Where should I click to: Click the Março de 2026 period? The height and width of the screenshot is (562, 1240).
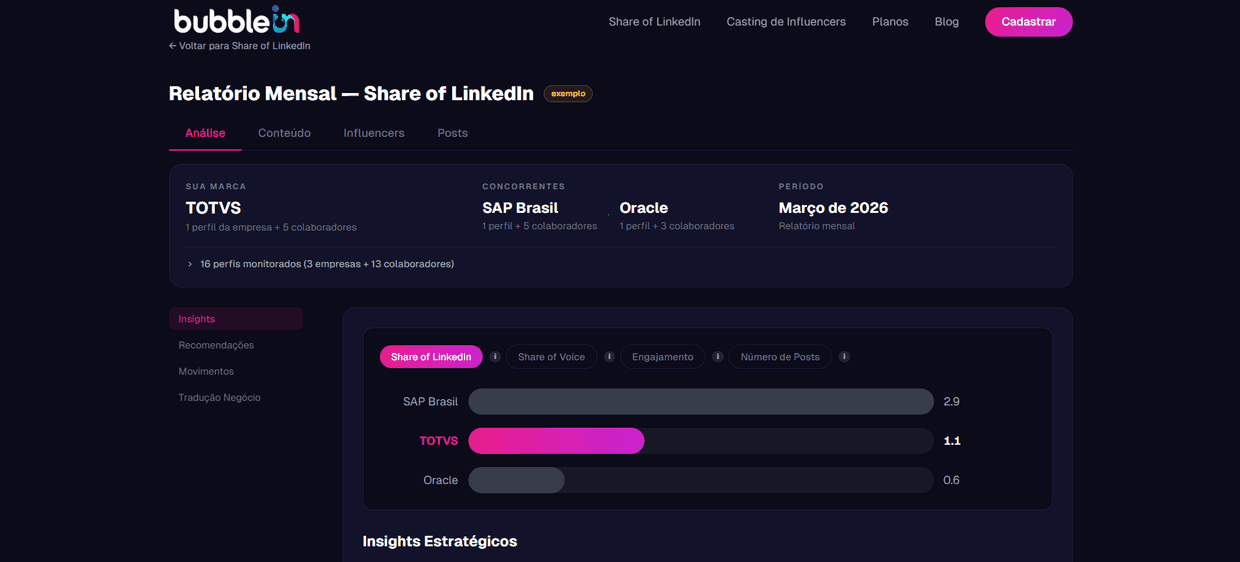tap(833, 208)
